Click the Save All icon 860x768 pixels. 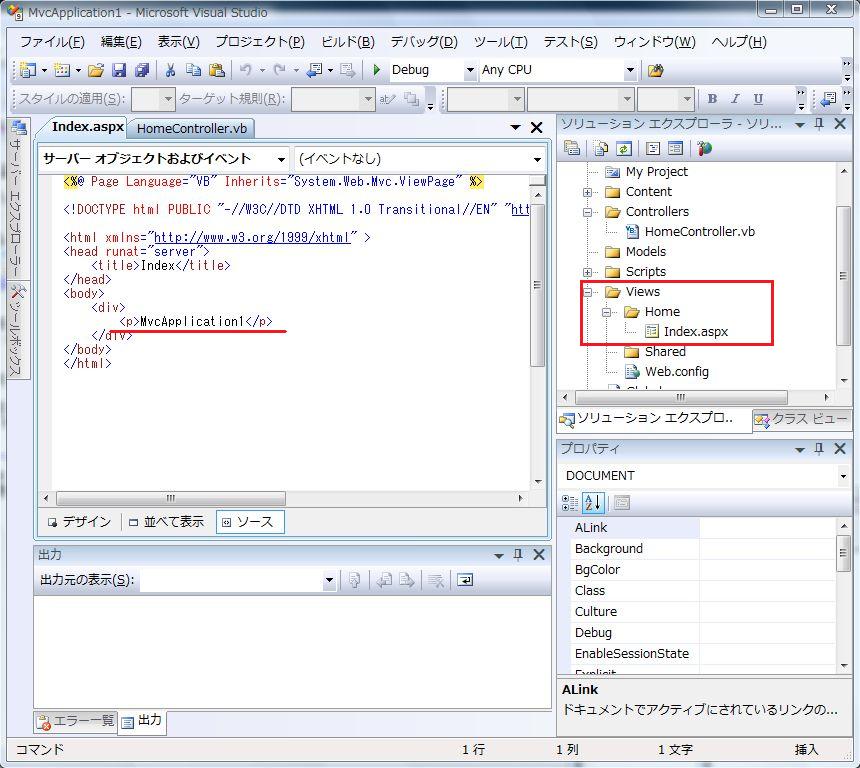(x=141, y=70)
